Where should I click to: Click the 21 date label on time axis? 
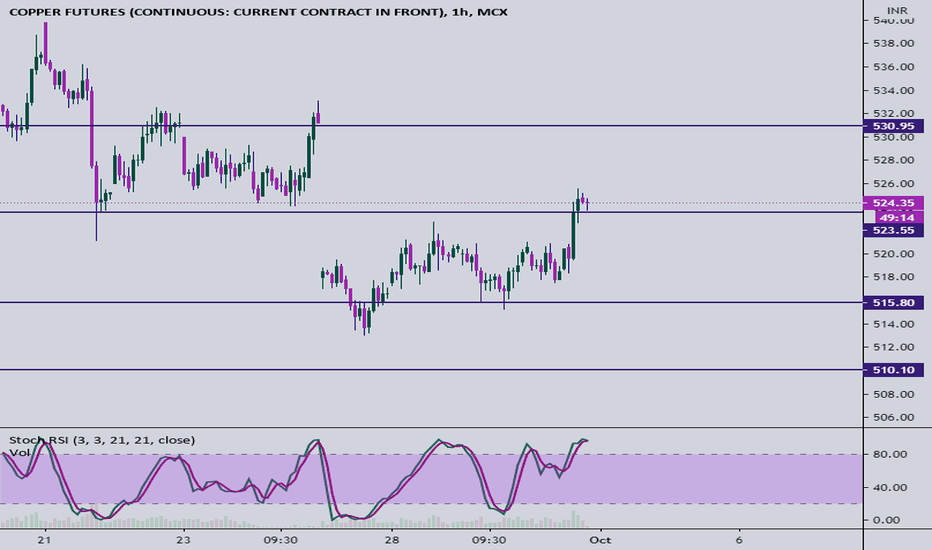pyautogui.click(x=43, y=540)
